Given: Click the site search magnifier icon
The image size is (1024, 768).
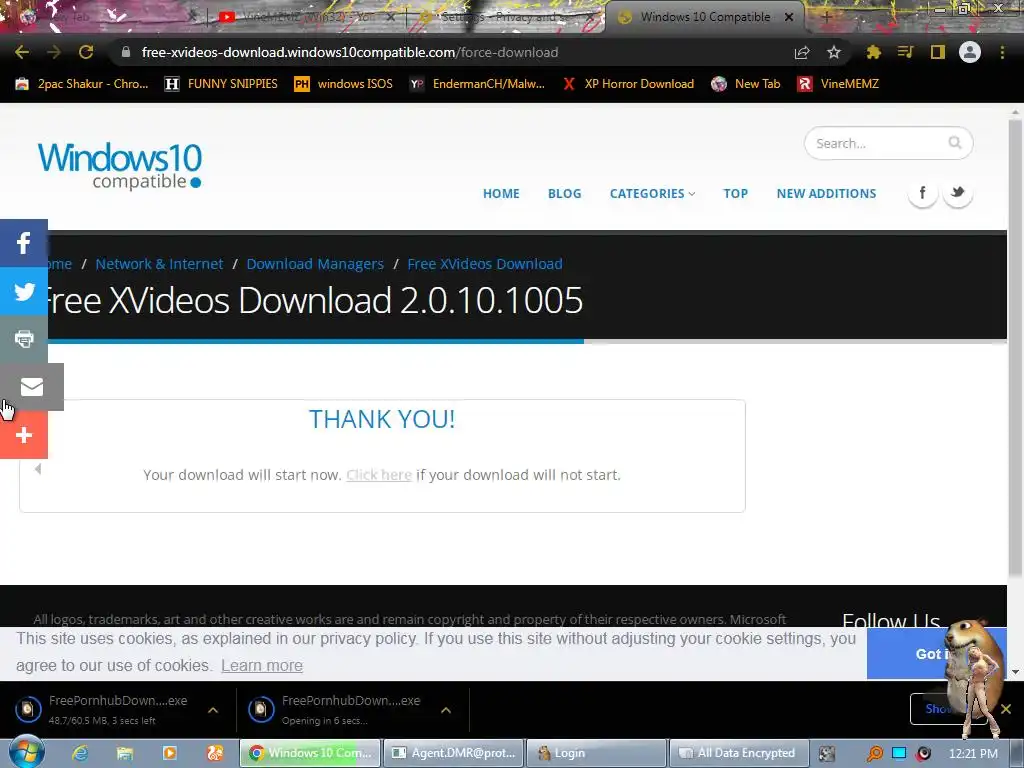Looking at the screenshot, I should (x=955, y=143).
